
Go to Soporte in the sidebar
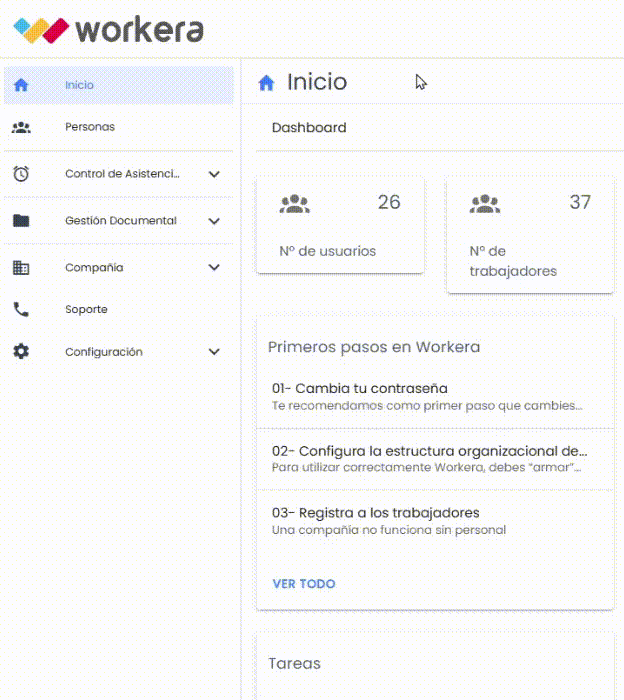[86, 310]
